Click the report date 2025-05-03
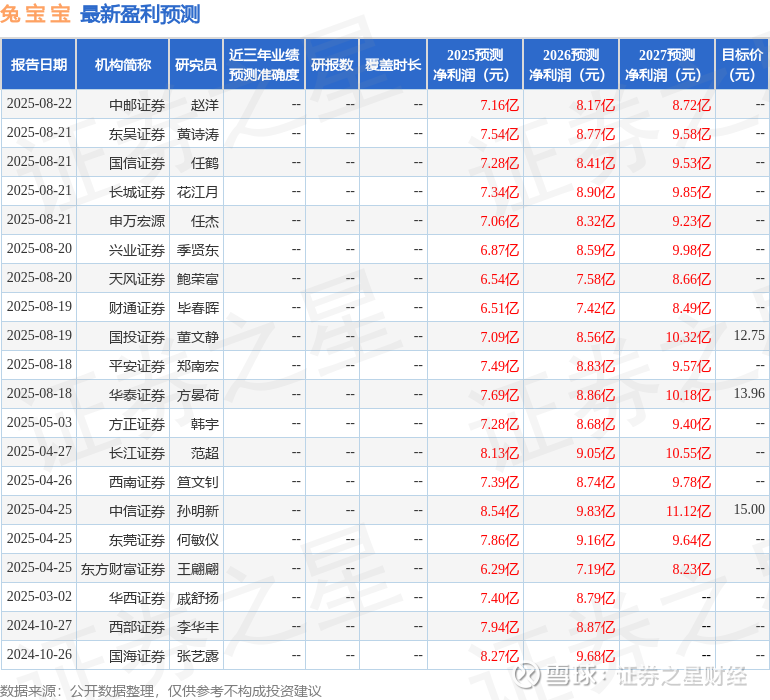 point(39,422)
